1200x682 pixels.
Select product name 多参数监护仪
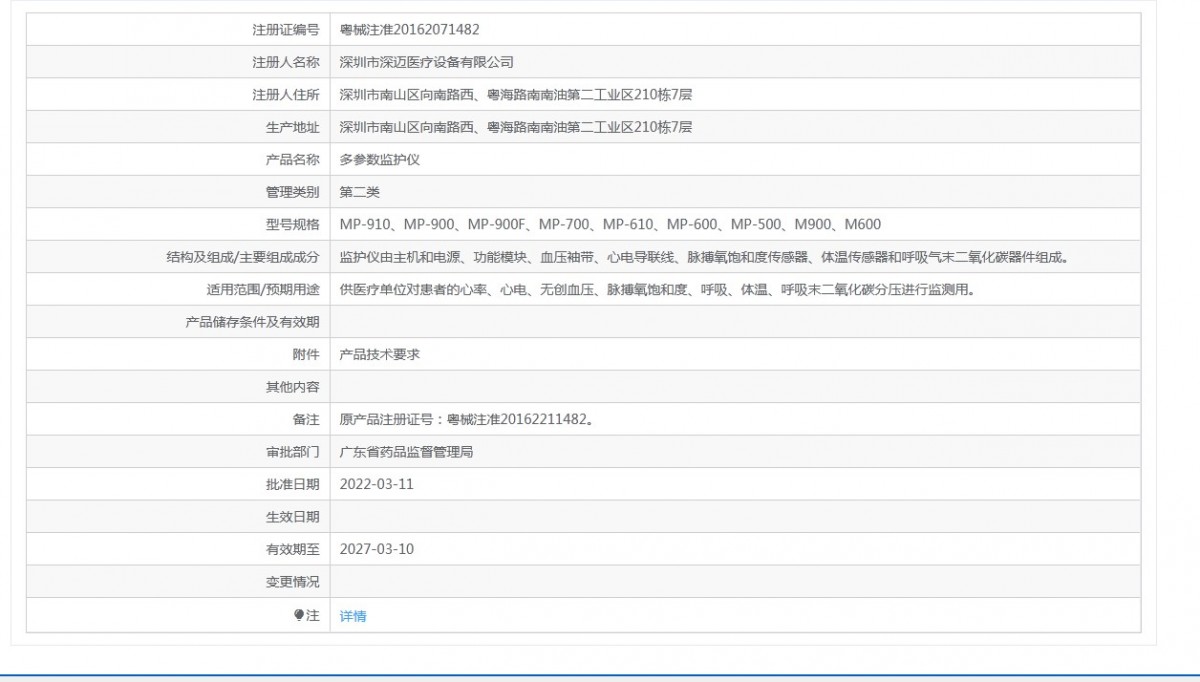(380, 159)
